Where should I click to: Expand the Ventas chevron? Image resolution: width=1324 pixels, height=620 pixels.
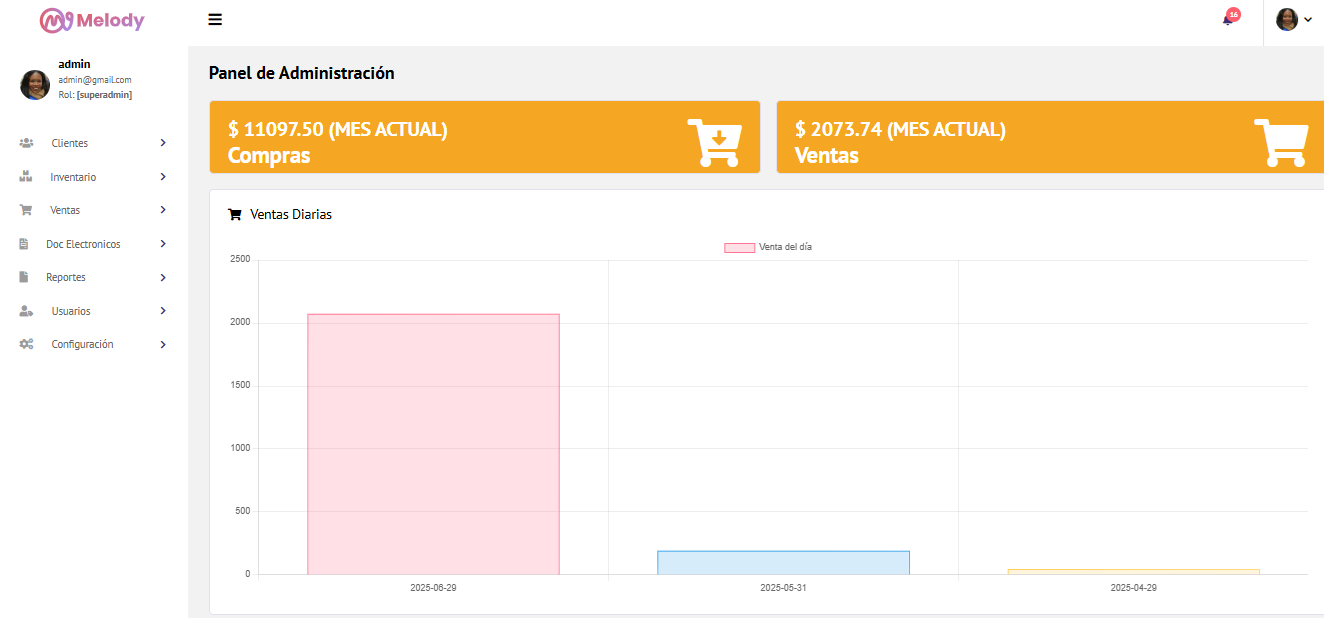coord(163,210)
